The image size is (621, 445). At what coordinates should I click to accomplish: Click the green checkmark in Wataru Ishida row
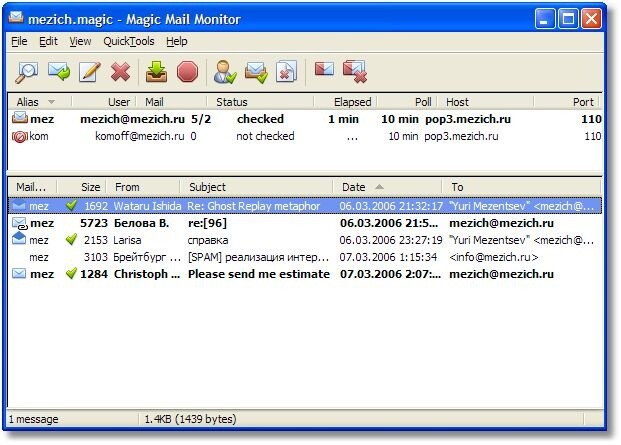(x=71, y=205)
